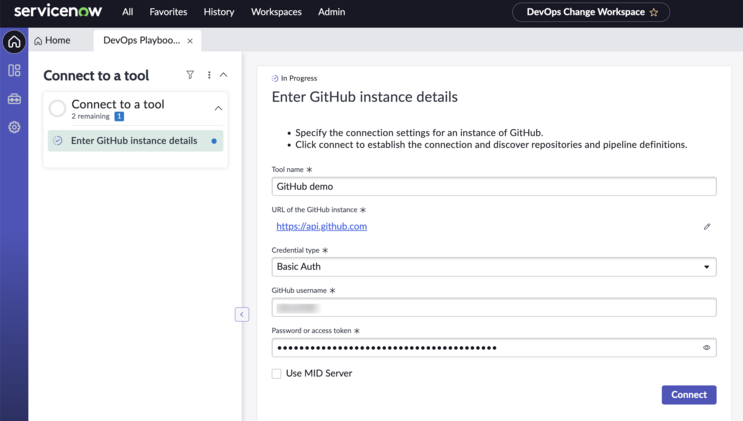Switch to the Home tab
The width and height of the screenshot is (743, 421).
[52, 41]
